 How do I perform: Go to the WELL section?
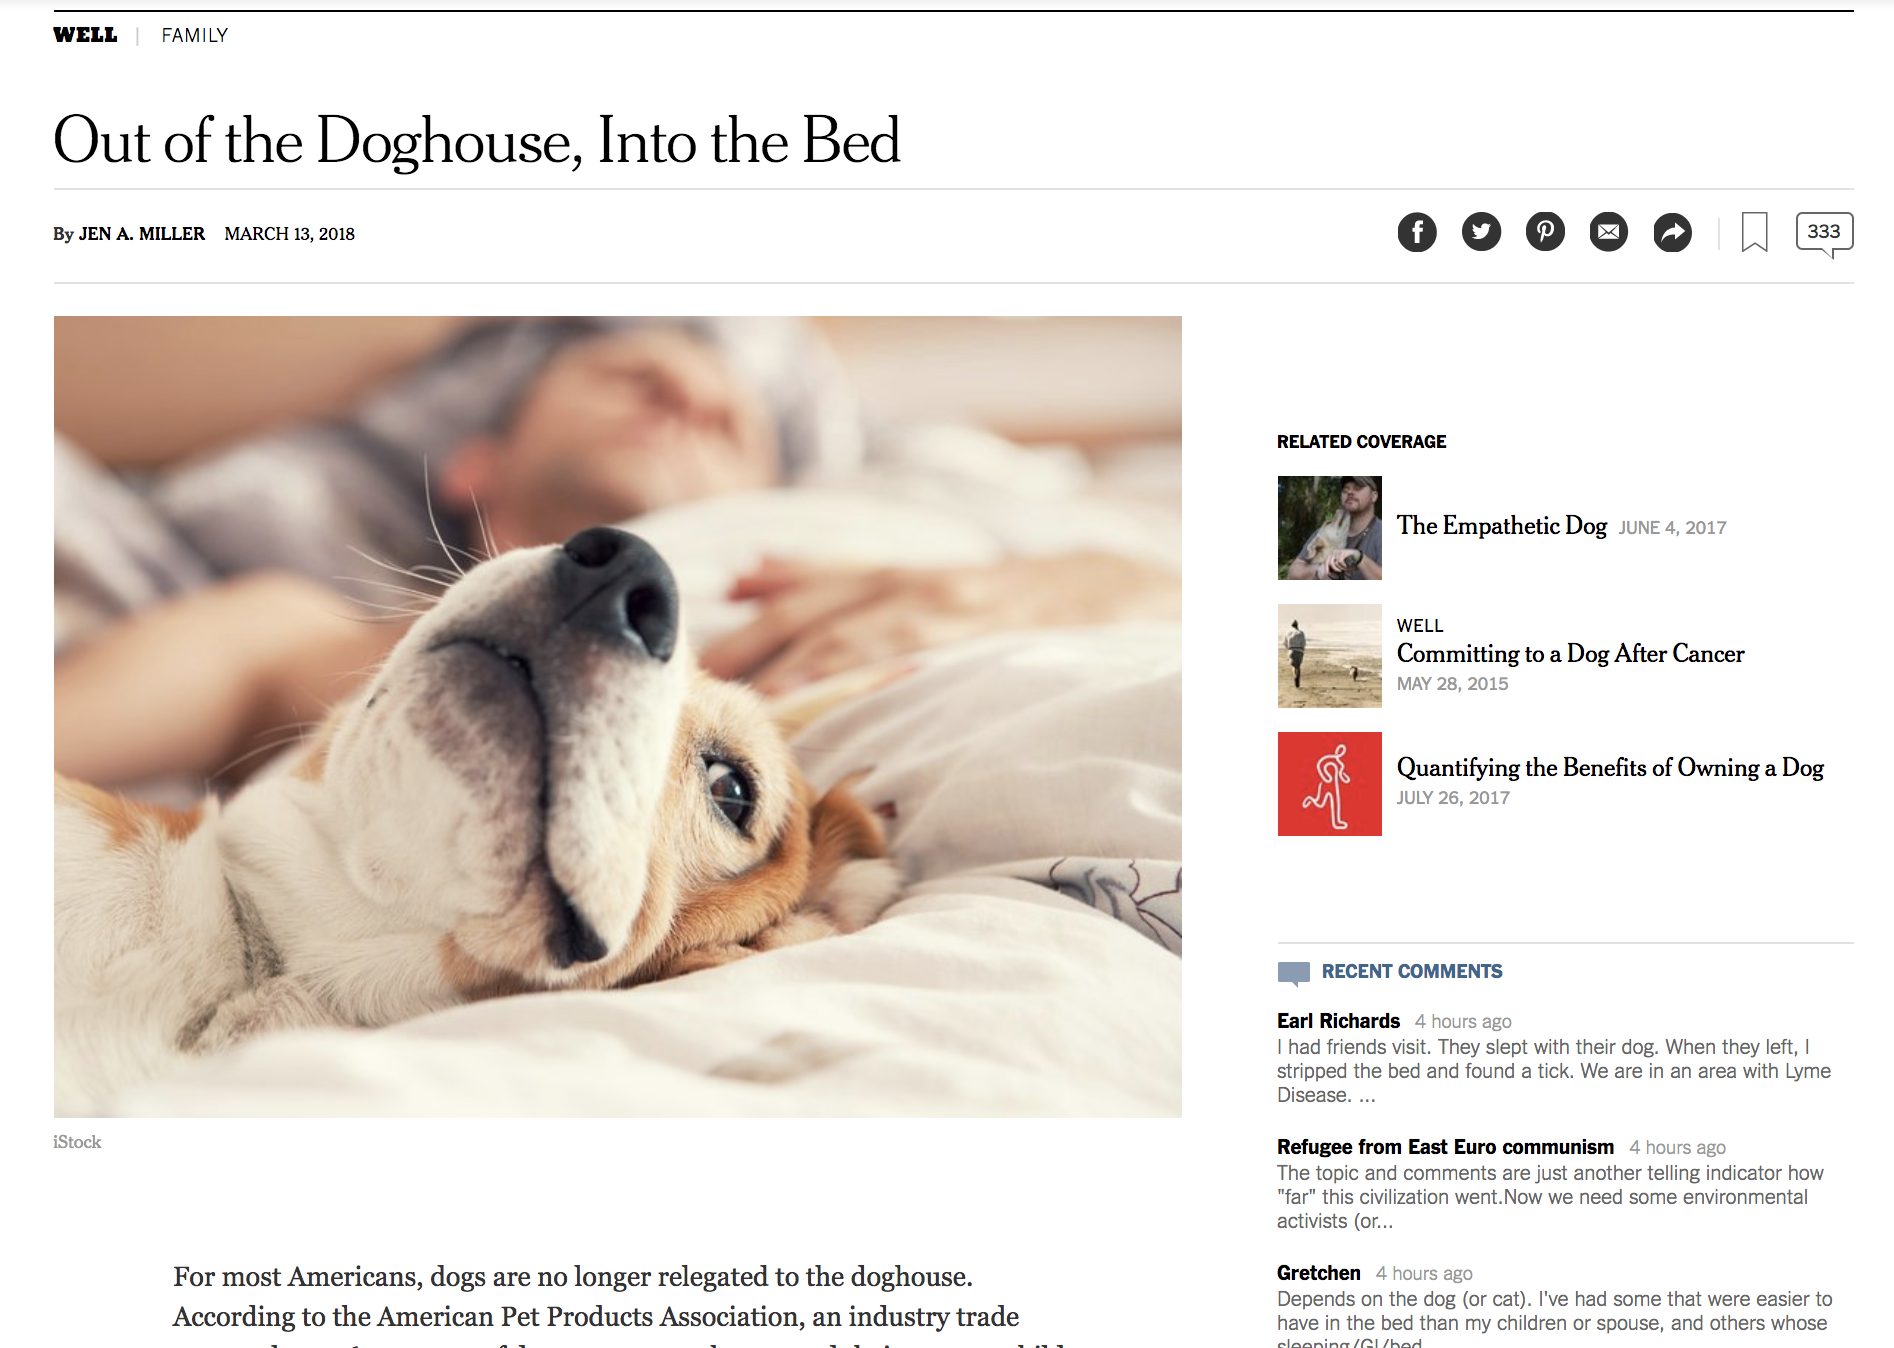coord(85,35)
